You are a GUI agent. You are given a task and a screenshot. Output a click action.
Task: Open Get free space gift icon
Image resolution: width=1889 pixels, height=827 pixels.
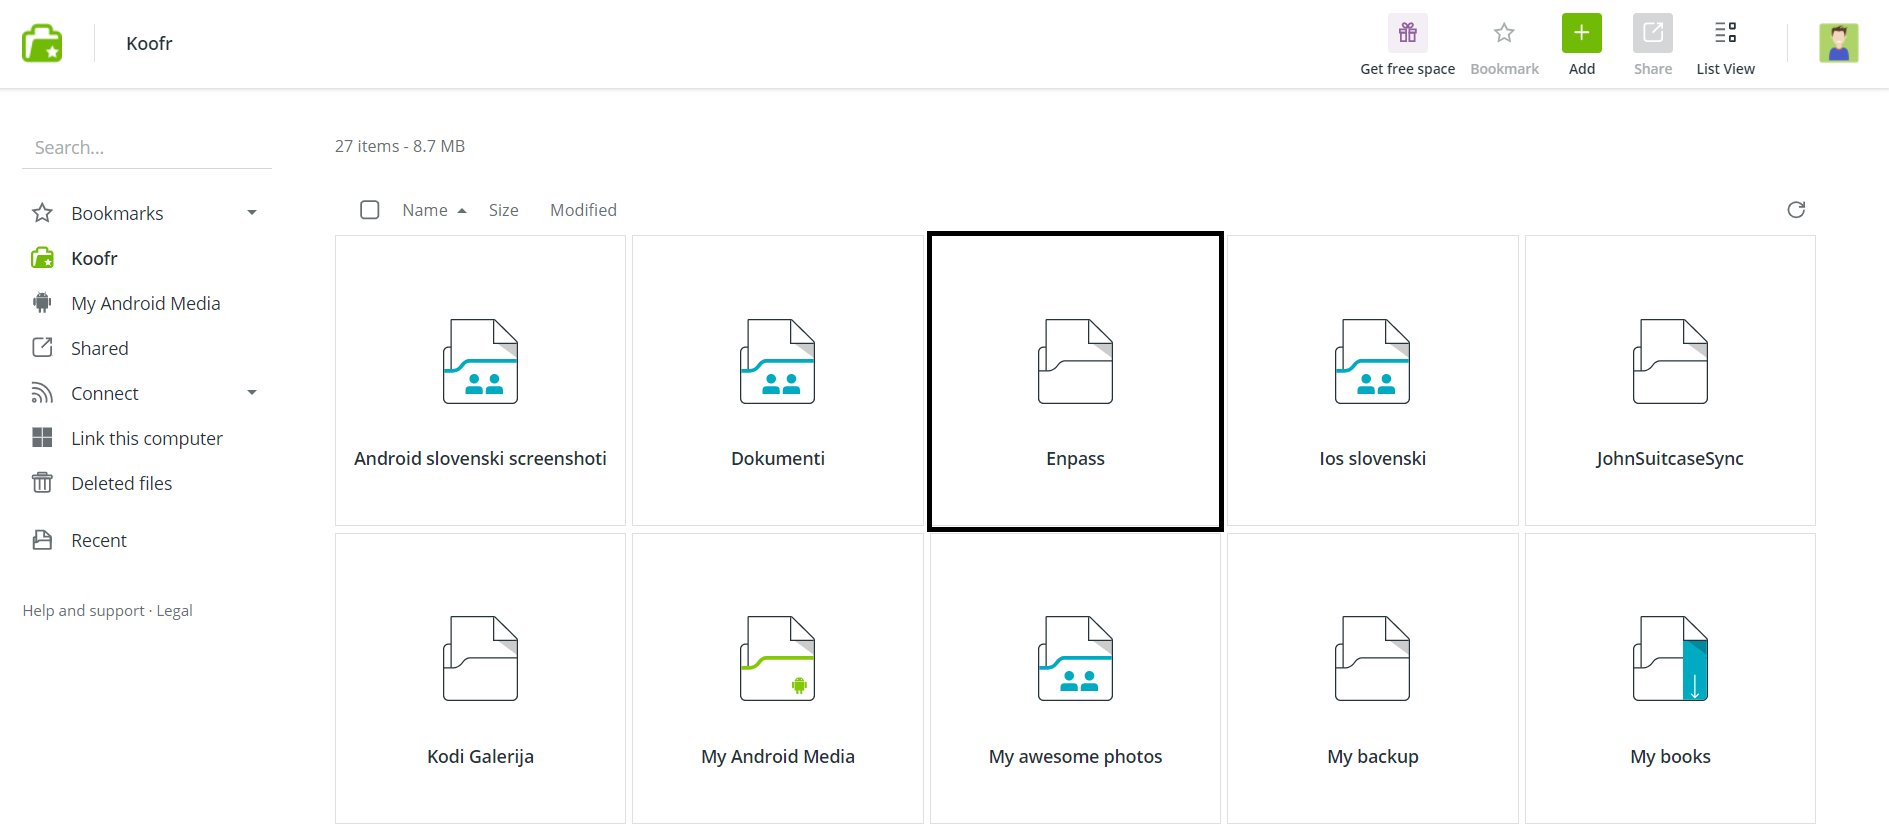(1407, 33)
